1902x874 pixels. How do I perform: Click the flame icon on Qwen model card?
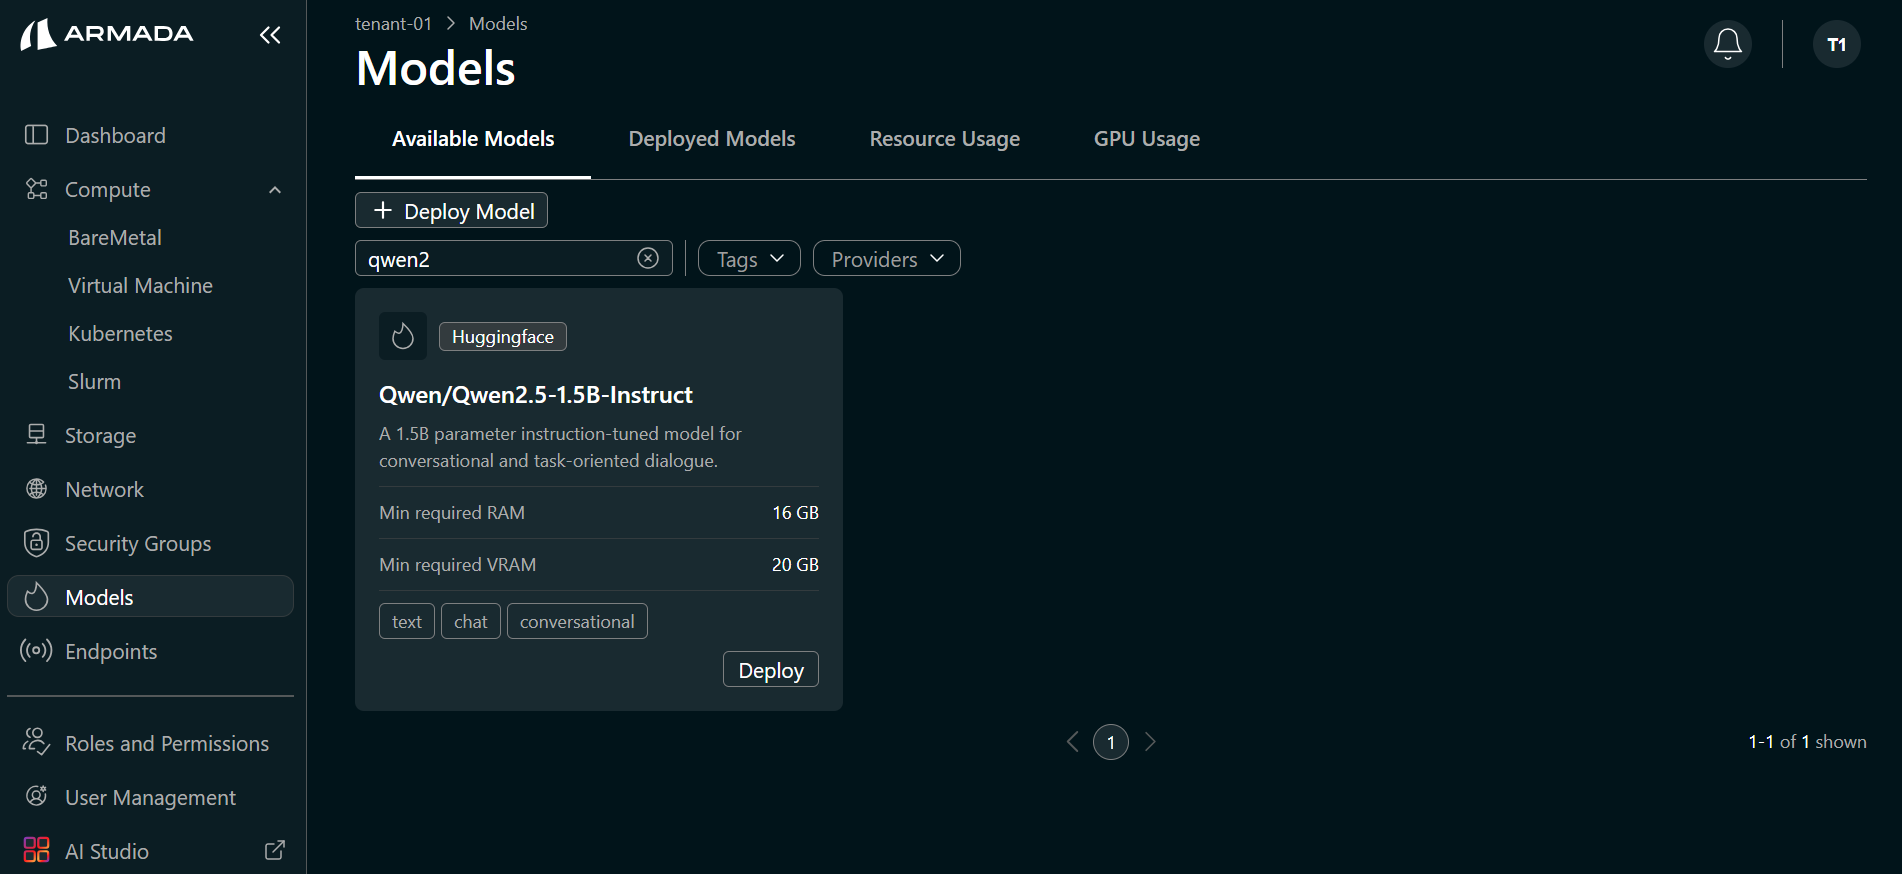pos(403,336)
